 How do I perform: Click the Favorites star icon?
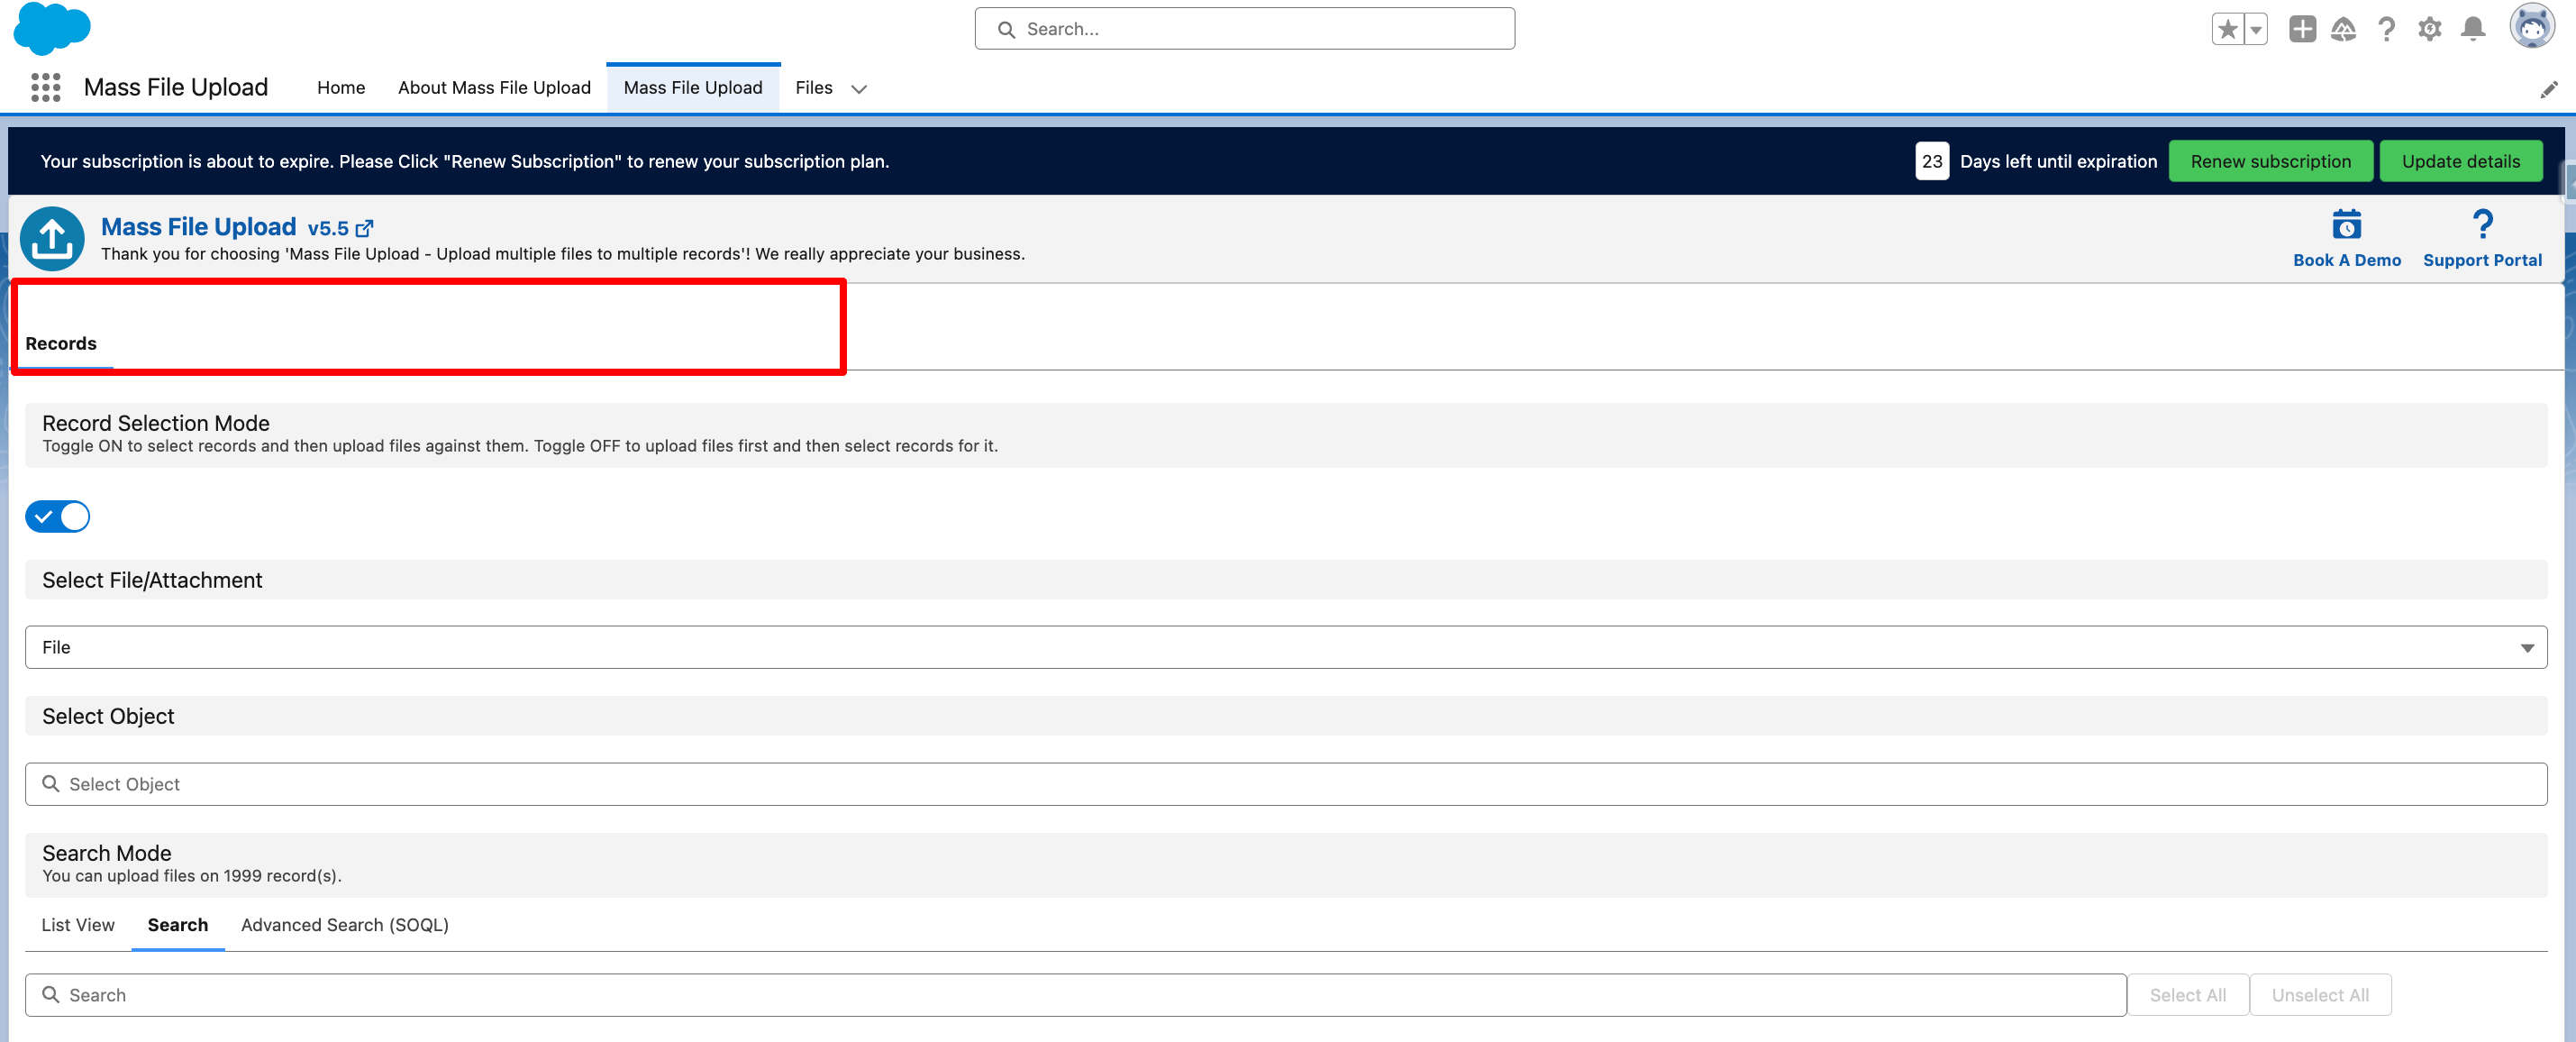pyautogui.click(x=2227, y=29)
